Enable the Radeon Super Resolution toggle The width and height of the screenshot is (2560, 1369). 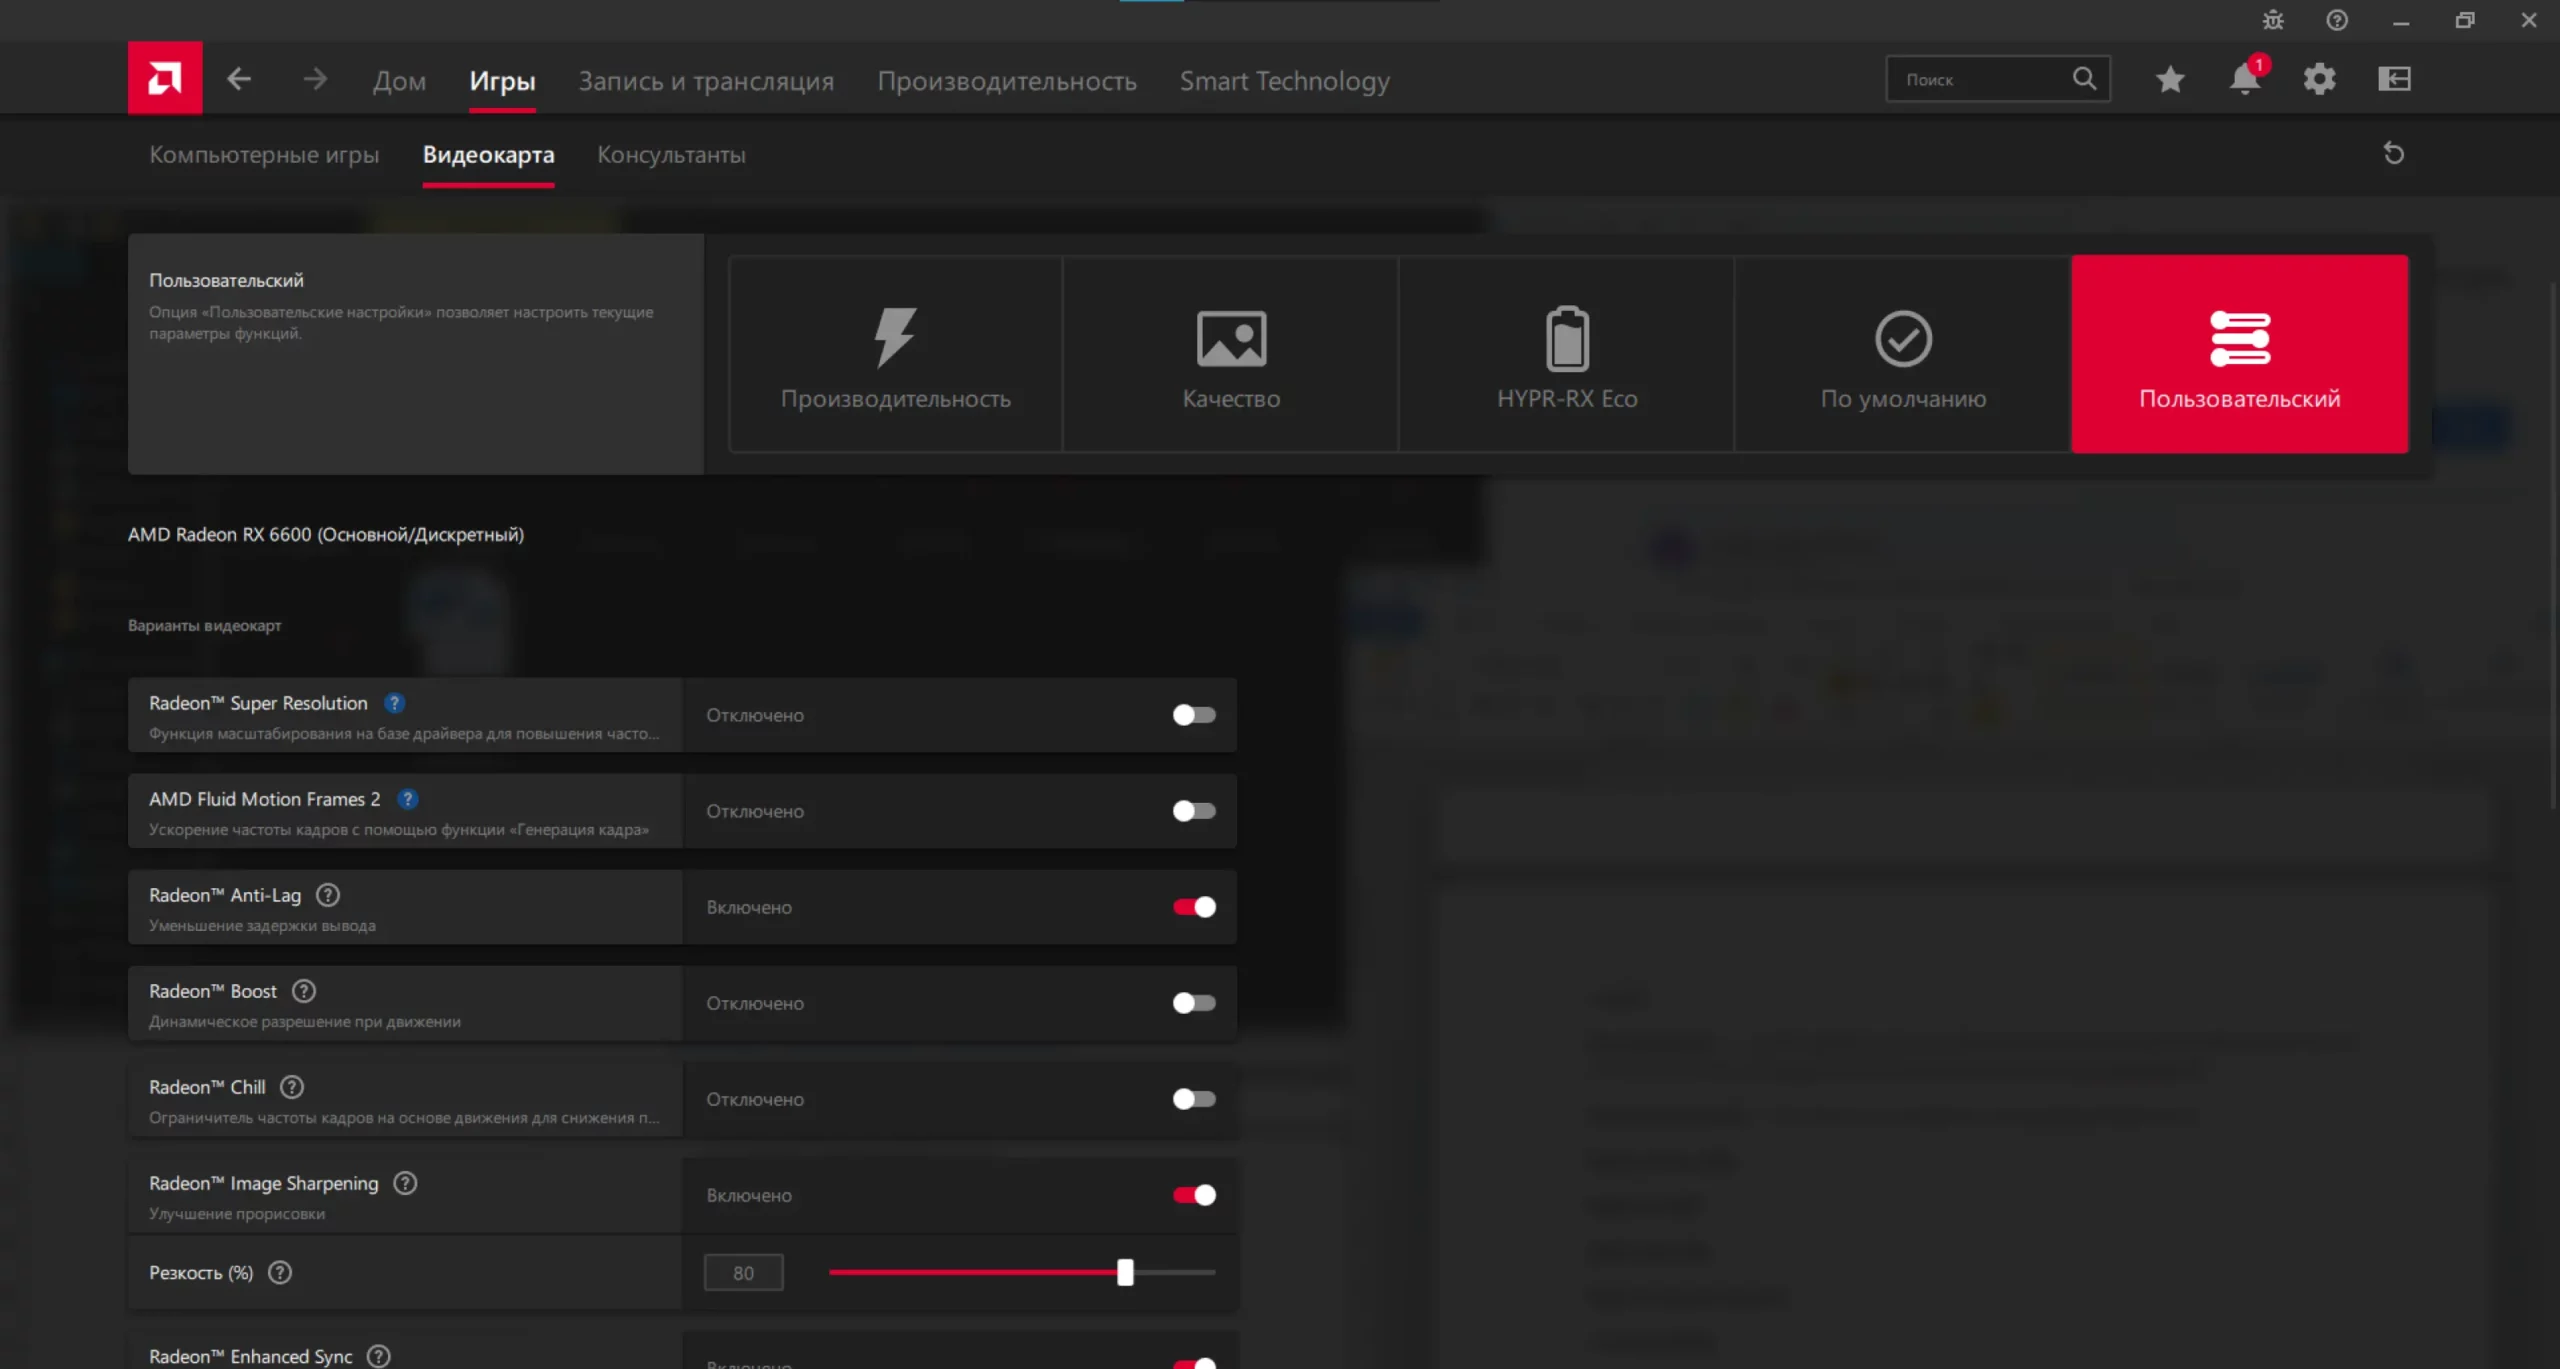(x=1194, y=715)
